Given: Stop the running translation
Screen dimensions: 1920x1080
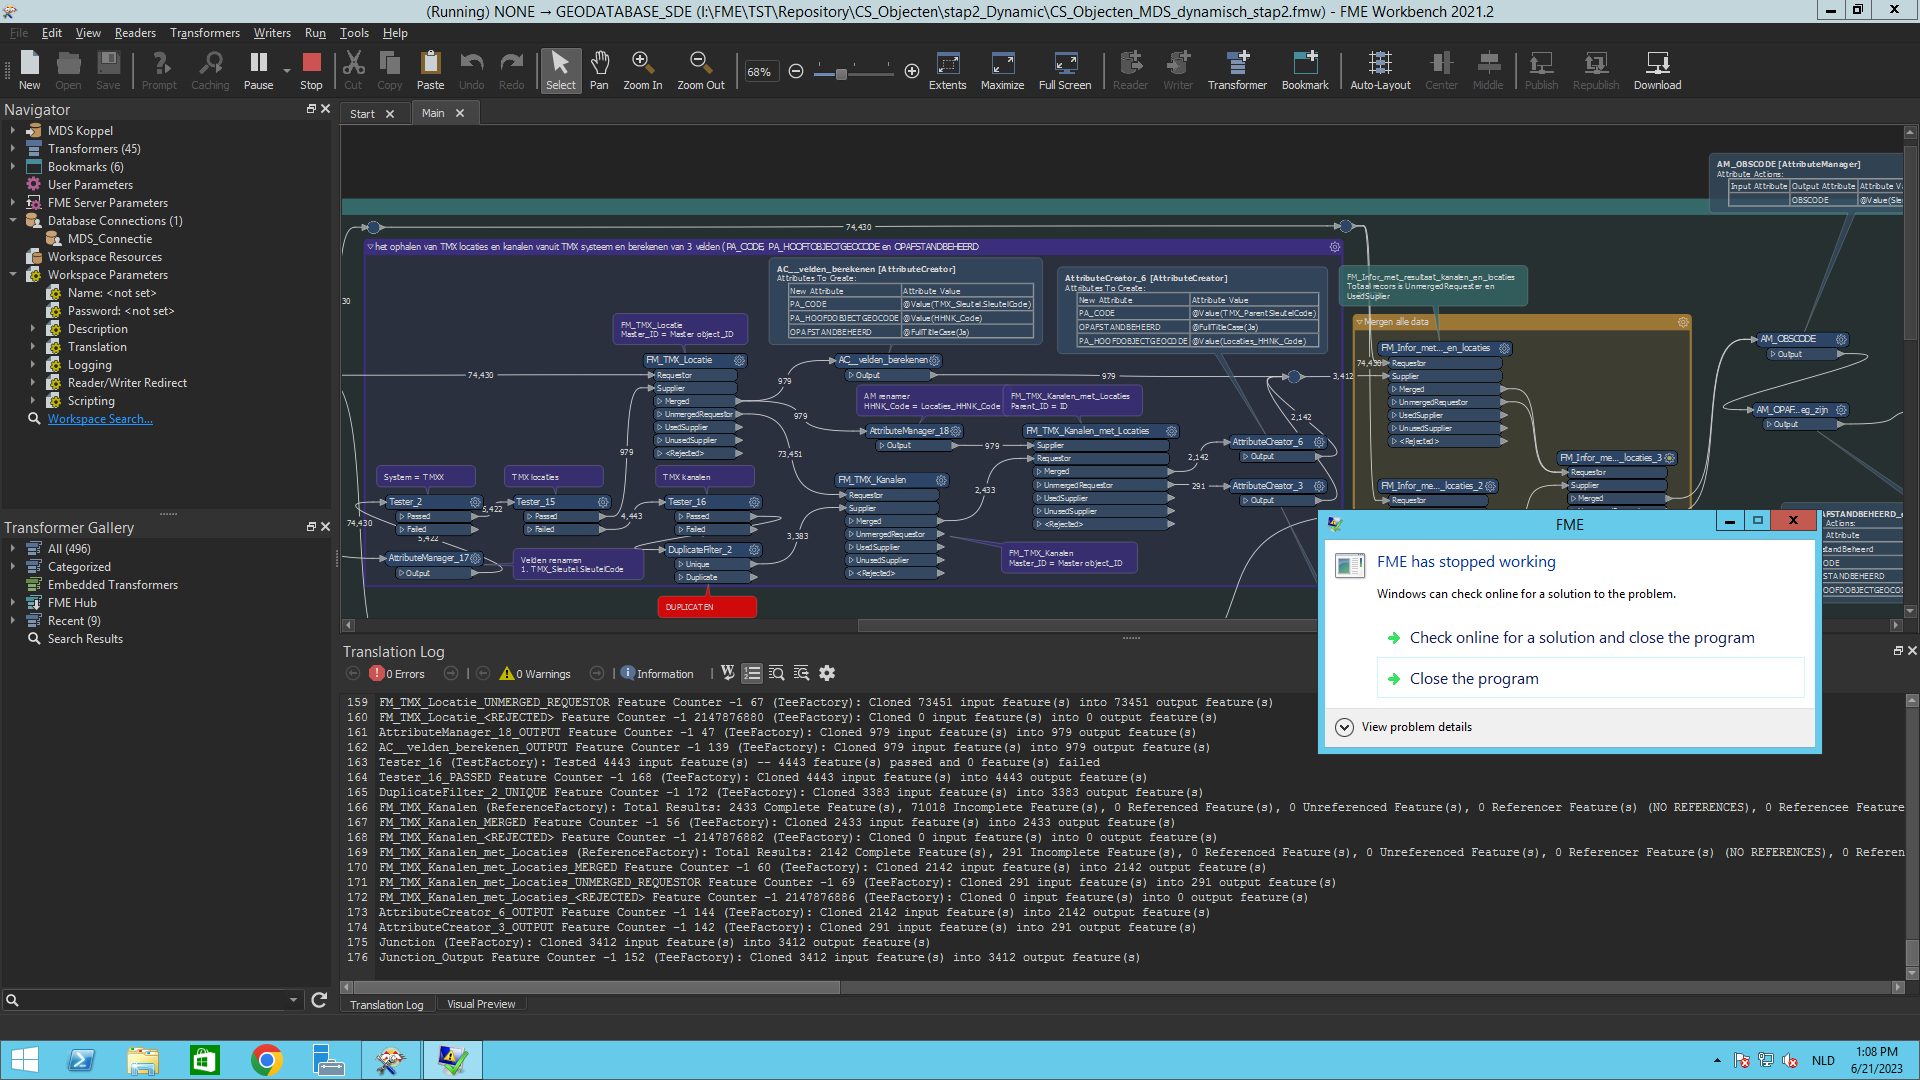Looking at the screenshot, I should click(x=311, y=70).
